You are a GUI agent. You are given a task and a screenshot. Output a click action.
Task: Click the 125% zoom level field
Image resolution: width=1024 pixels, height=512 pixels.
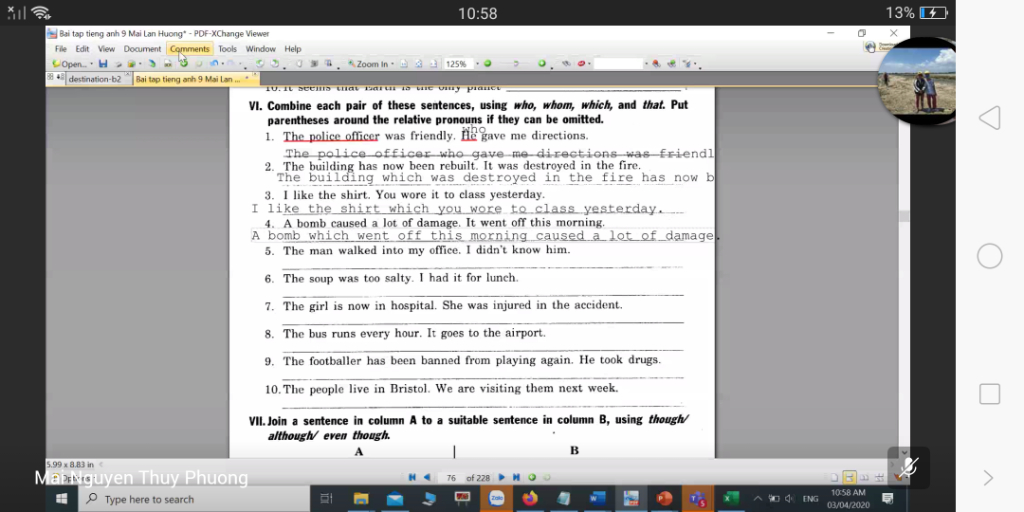pos(456,64)
